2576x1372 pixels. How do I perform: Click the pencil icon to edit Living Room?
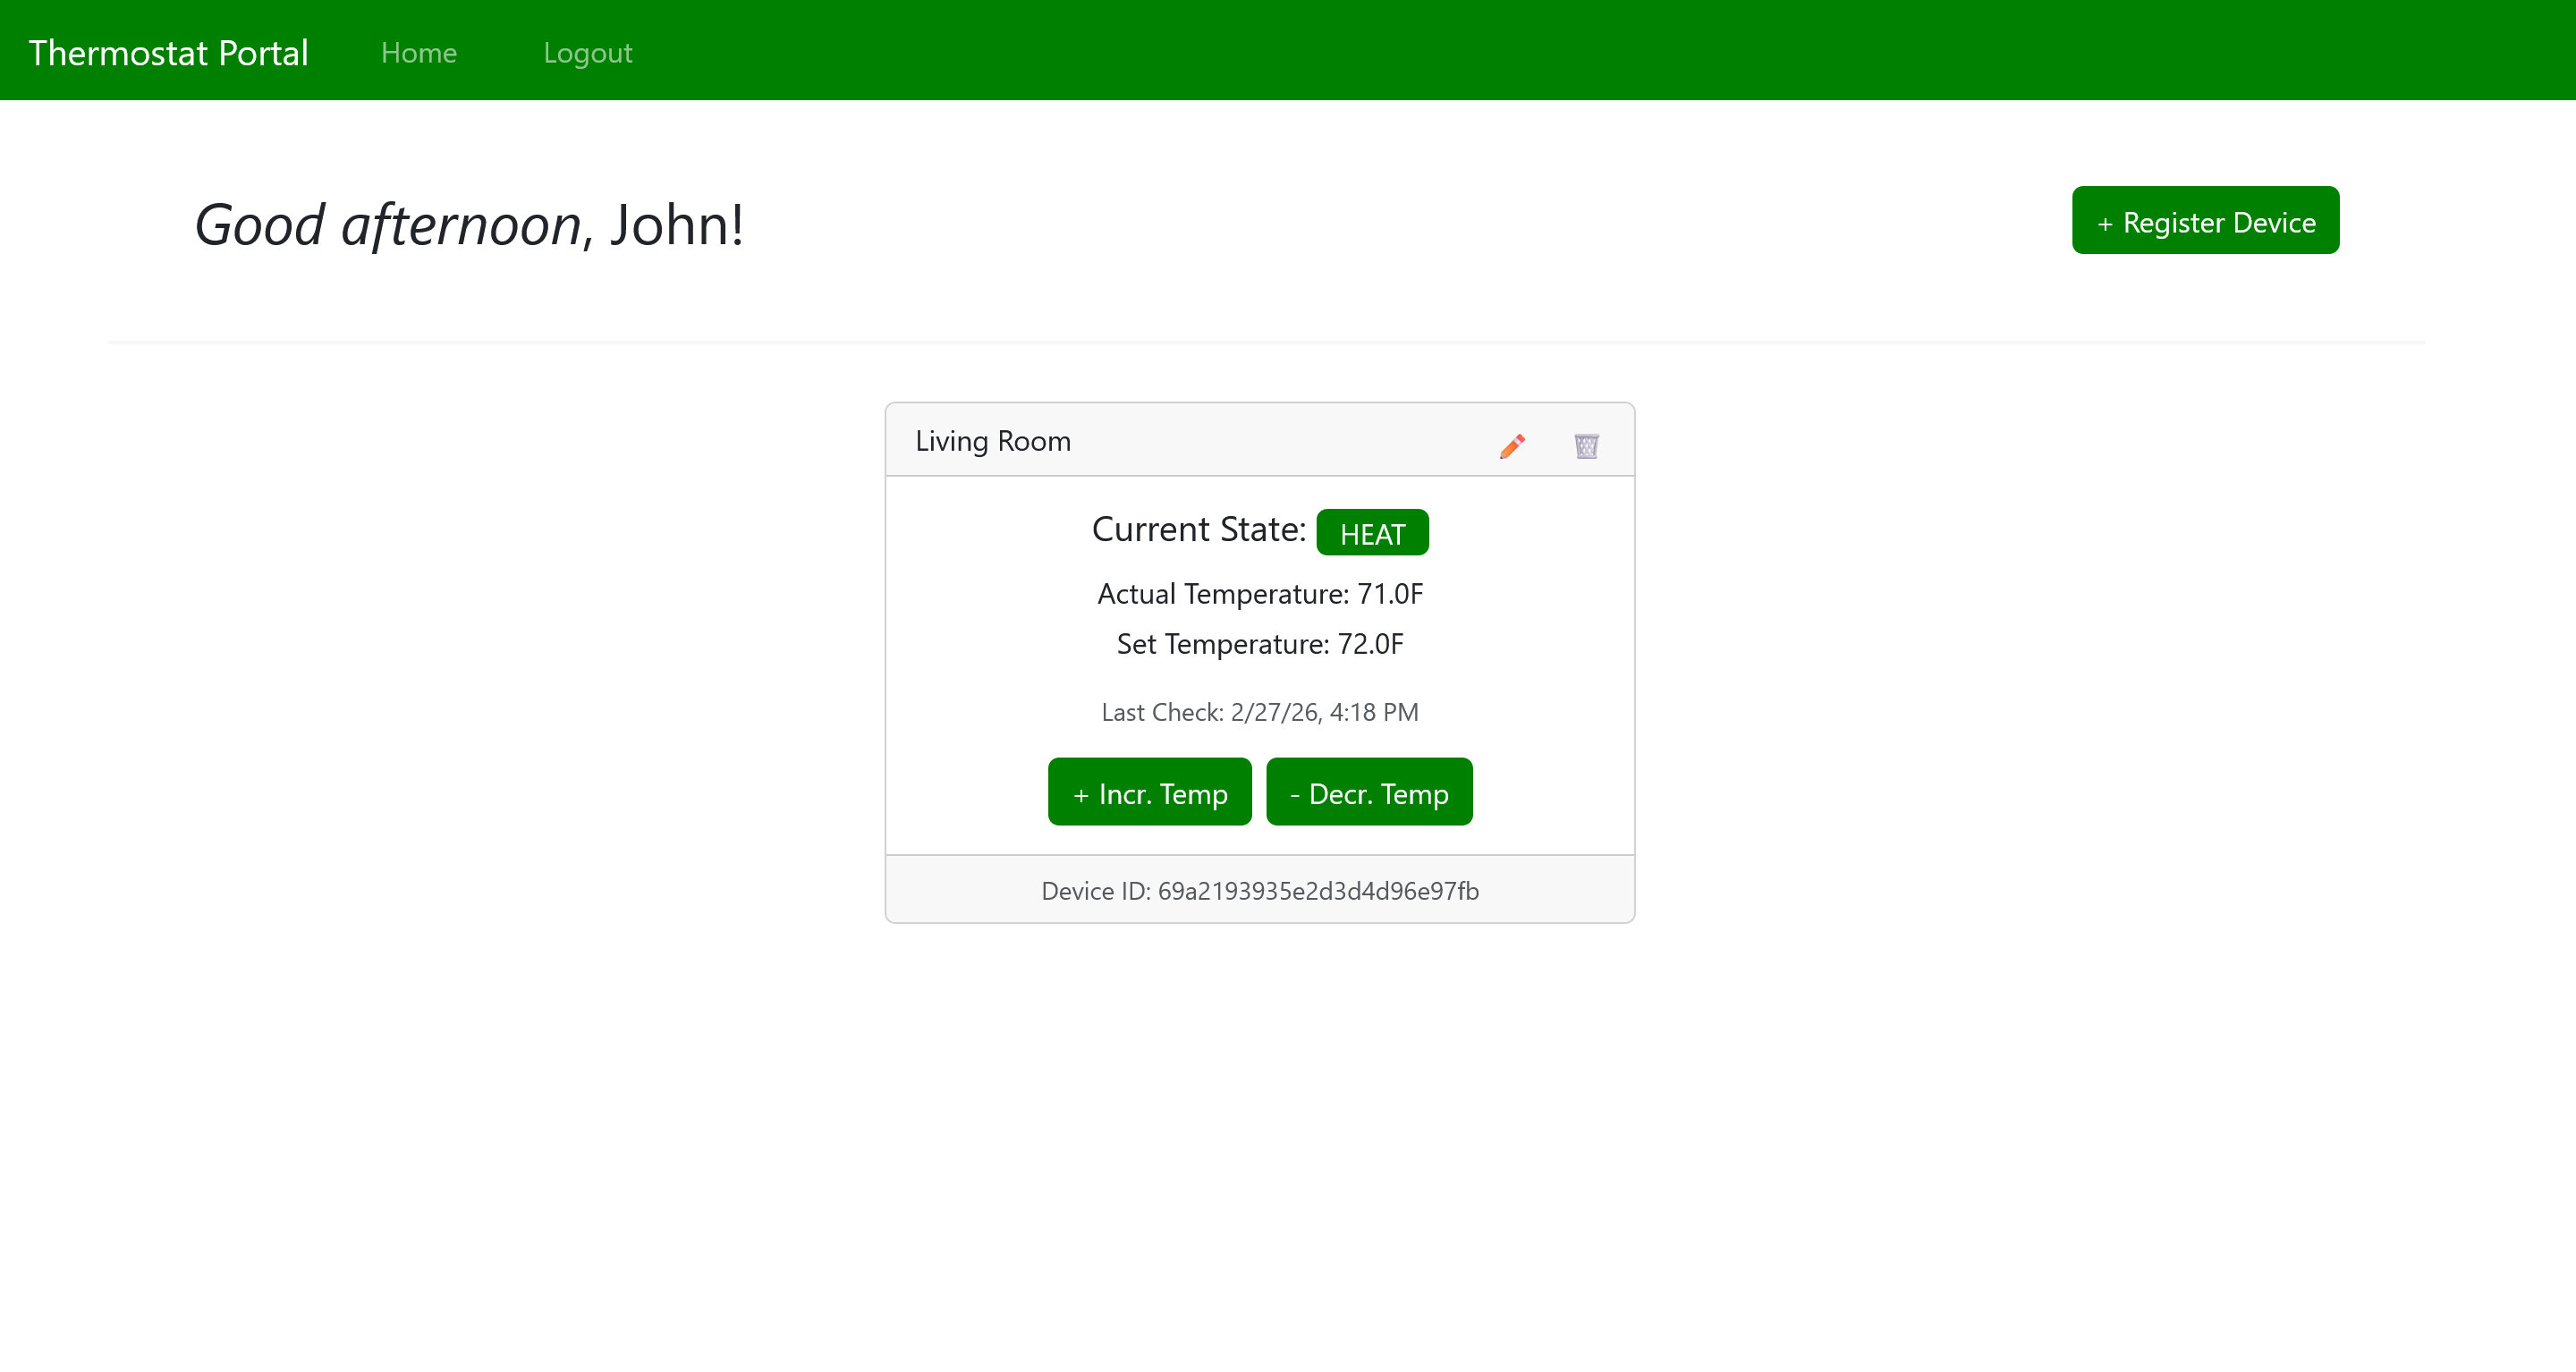(1512, 446)
